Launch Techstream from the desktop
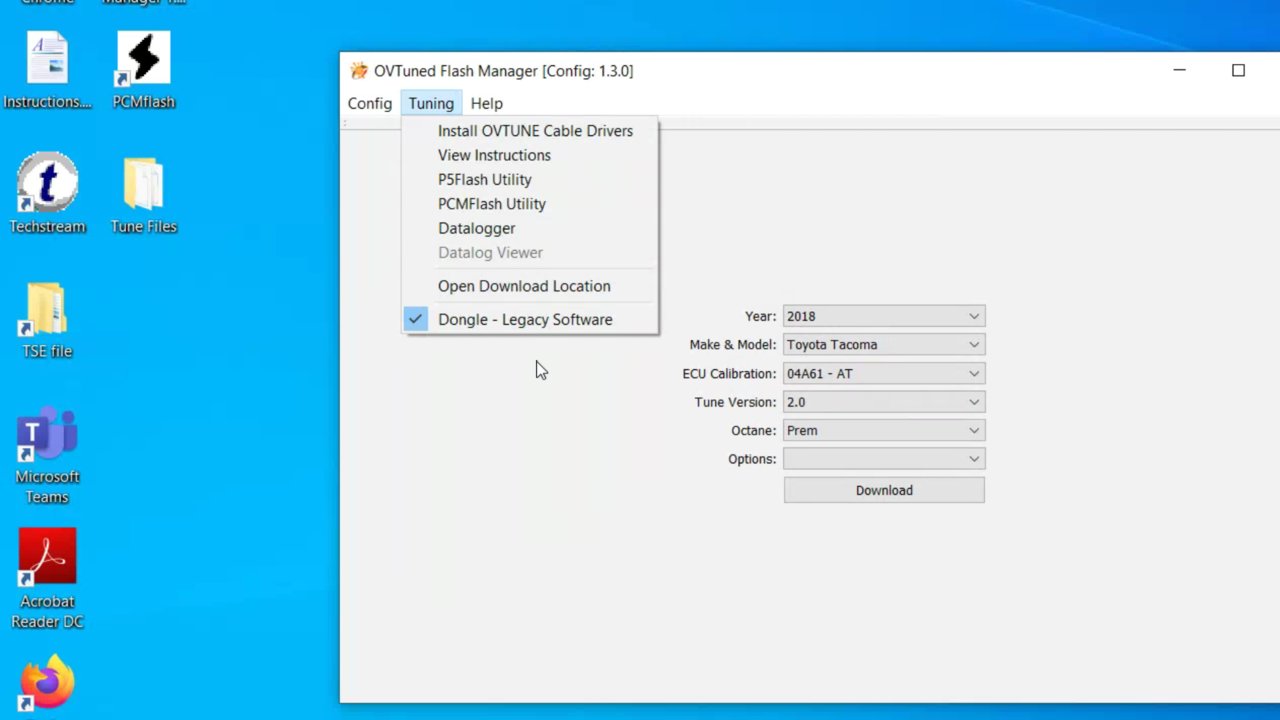This screenshot has width=1280, height=720. [47, 195]
